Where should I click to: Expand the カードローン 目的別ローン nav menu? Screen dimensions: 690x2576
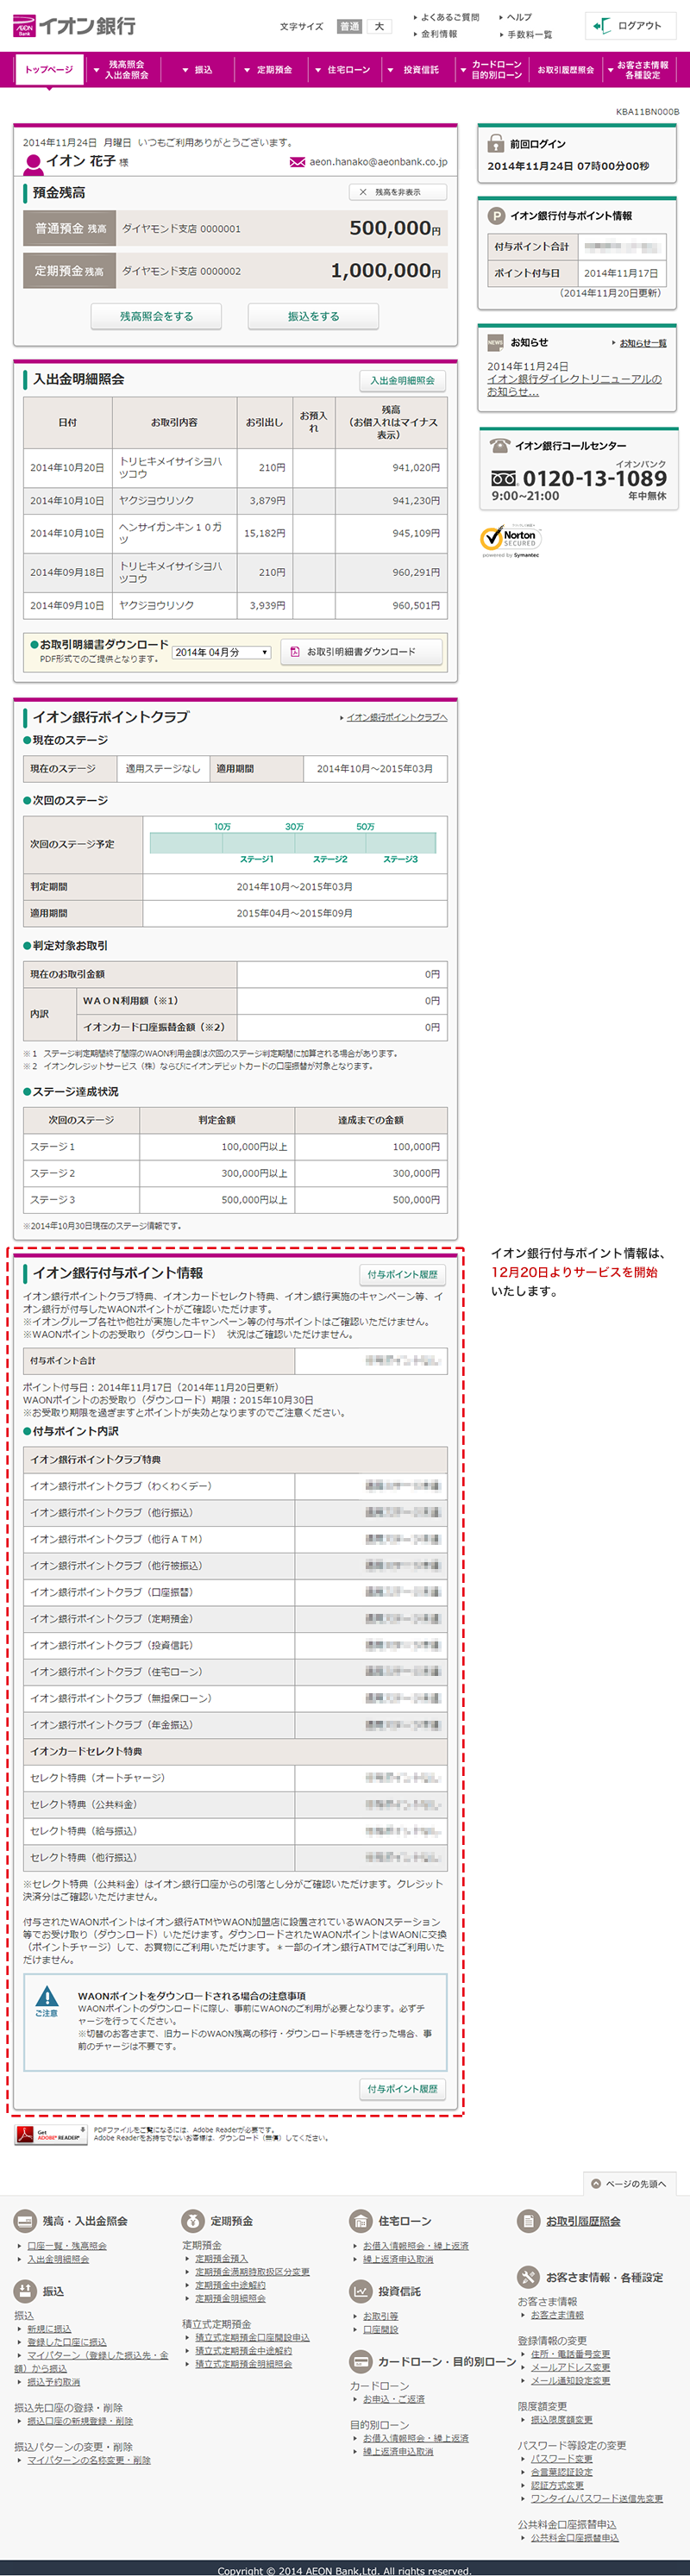tap(492, 70)
